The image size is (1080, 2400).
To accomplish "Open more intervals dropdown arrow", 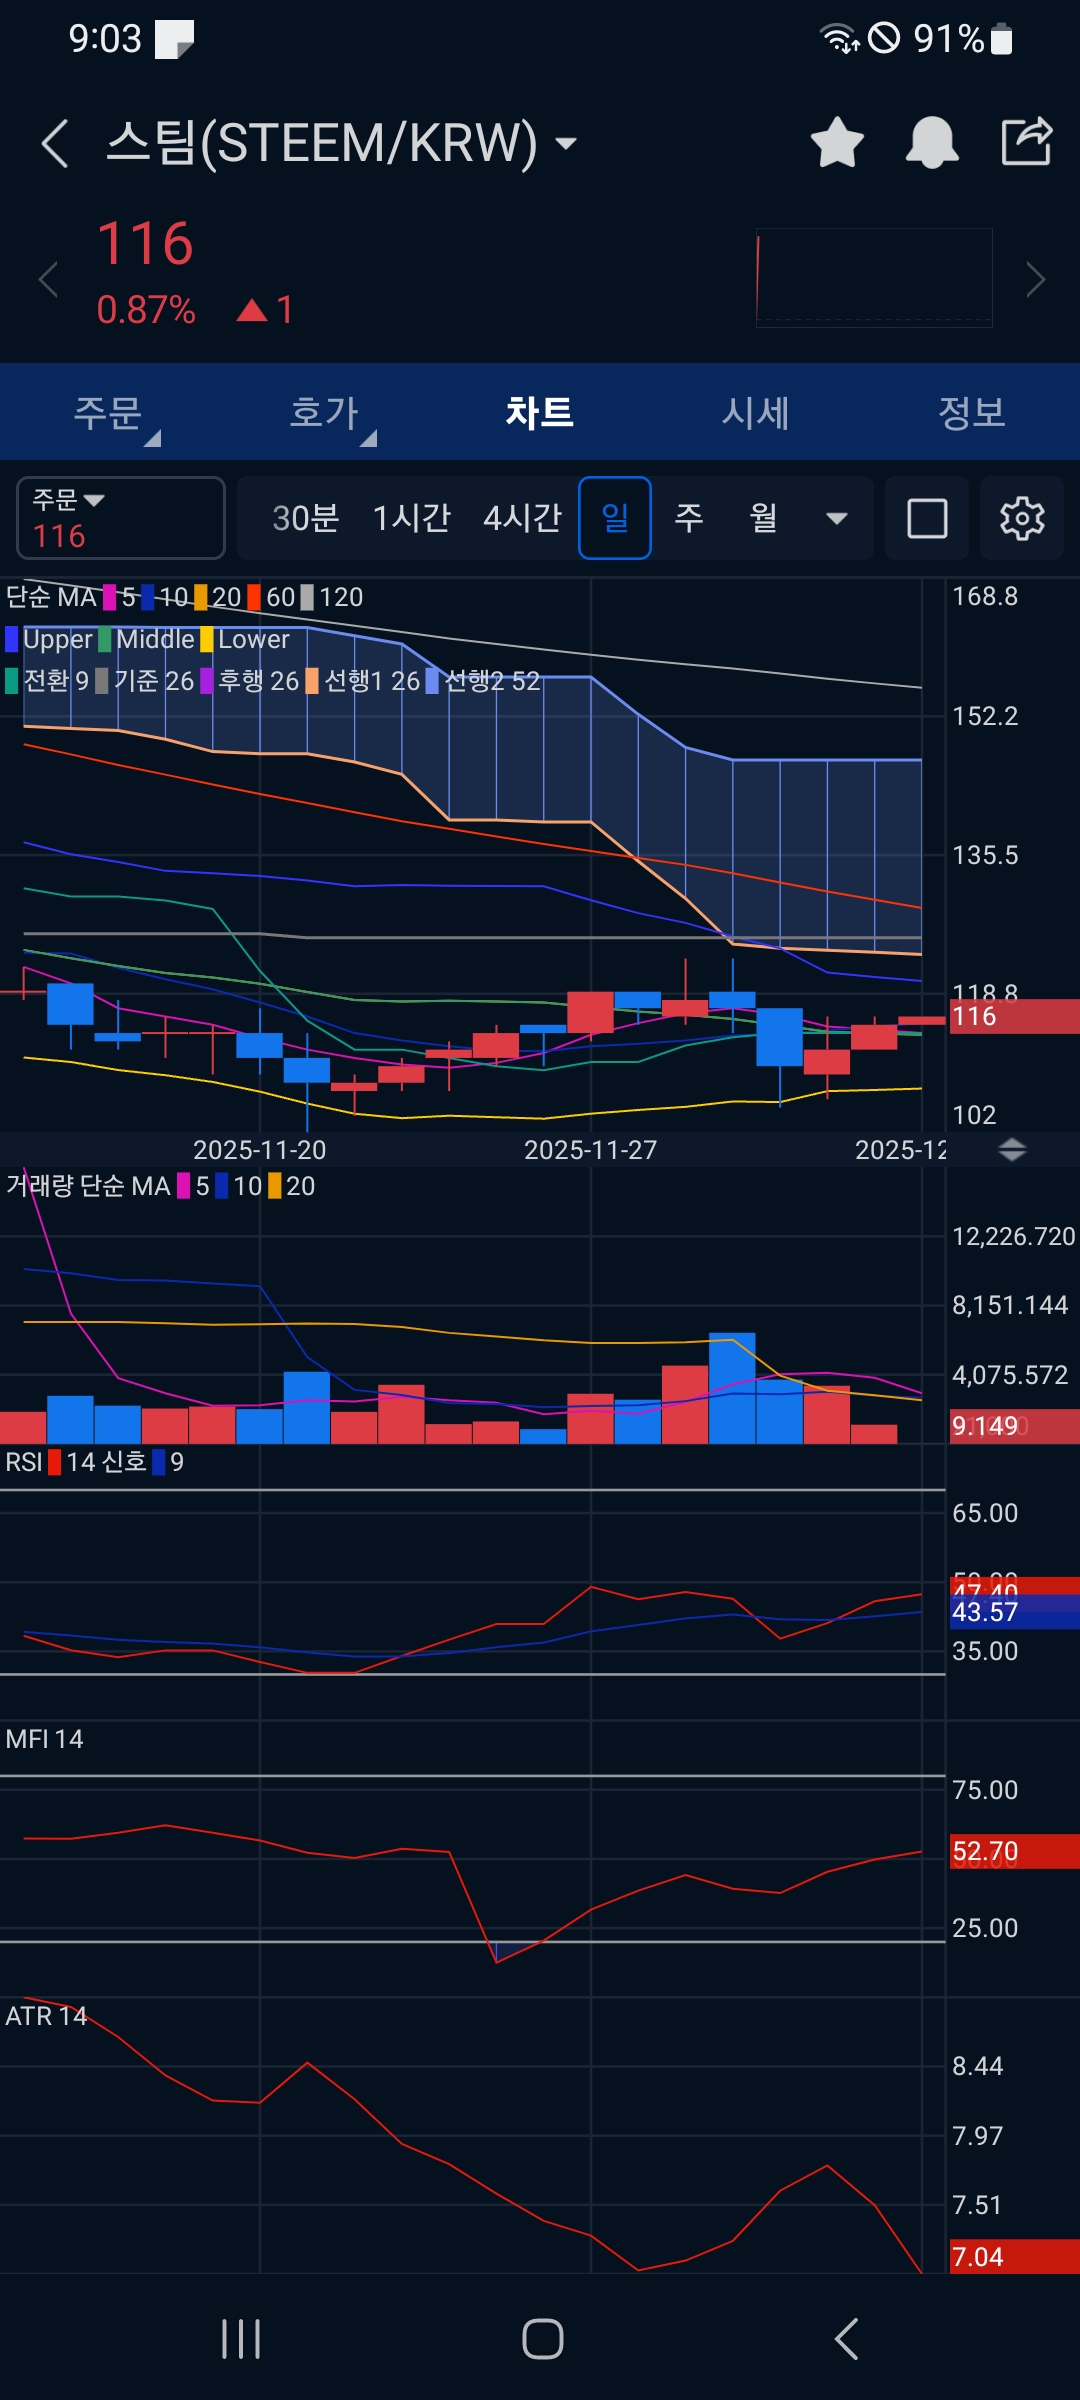I will [837, 518].
